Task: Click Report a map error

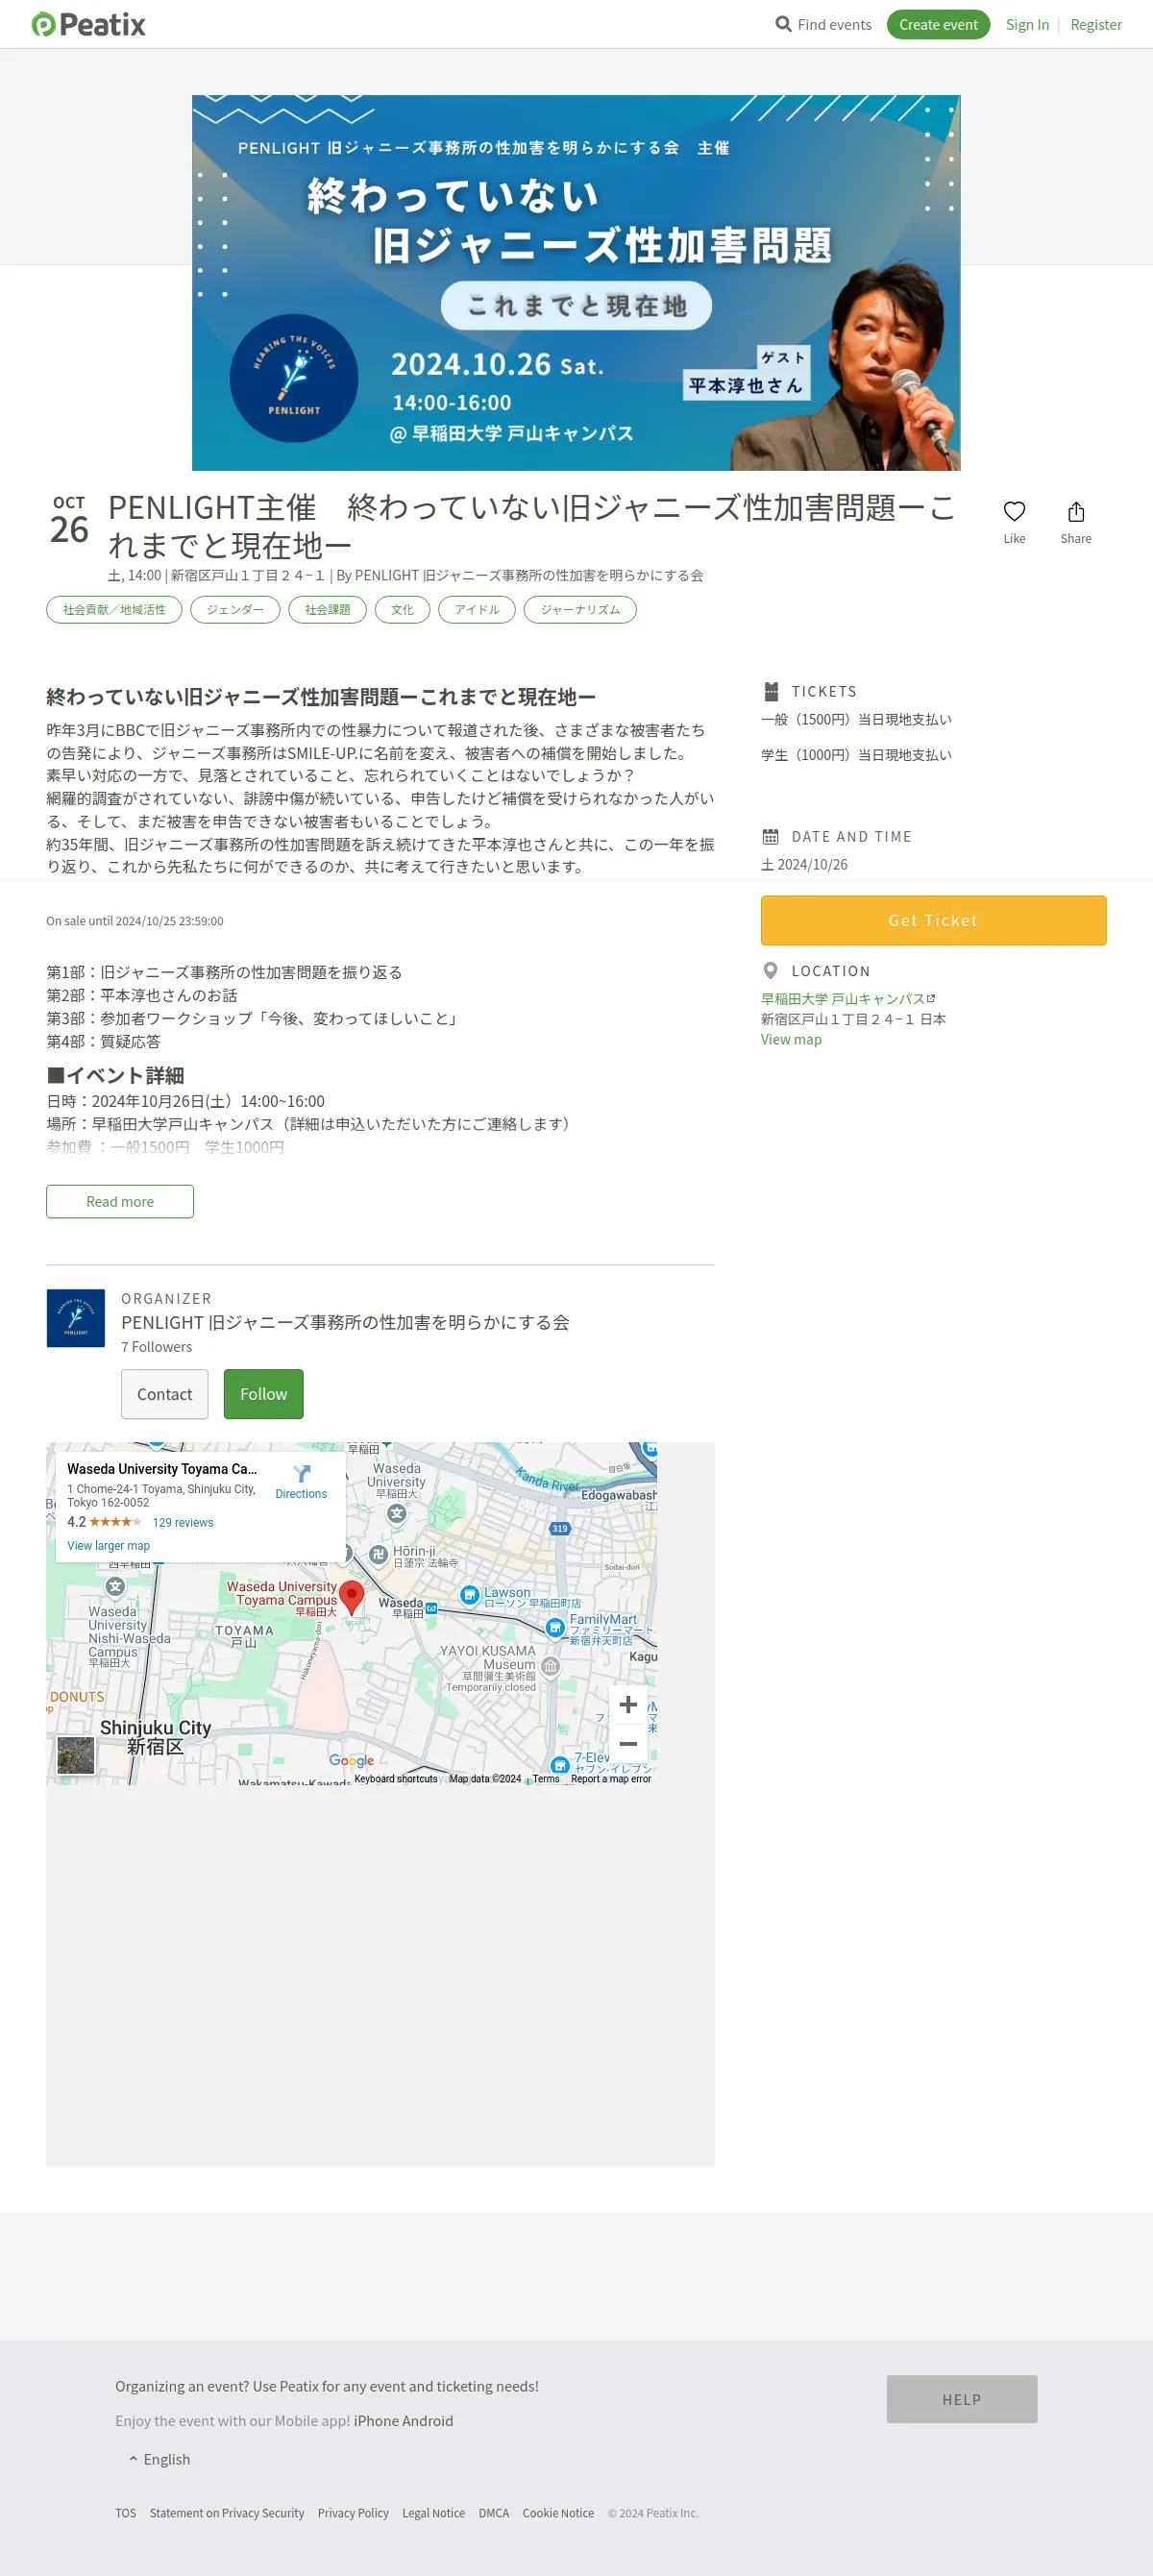Action: 611,1779
